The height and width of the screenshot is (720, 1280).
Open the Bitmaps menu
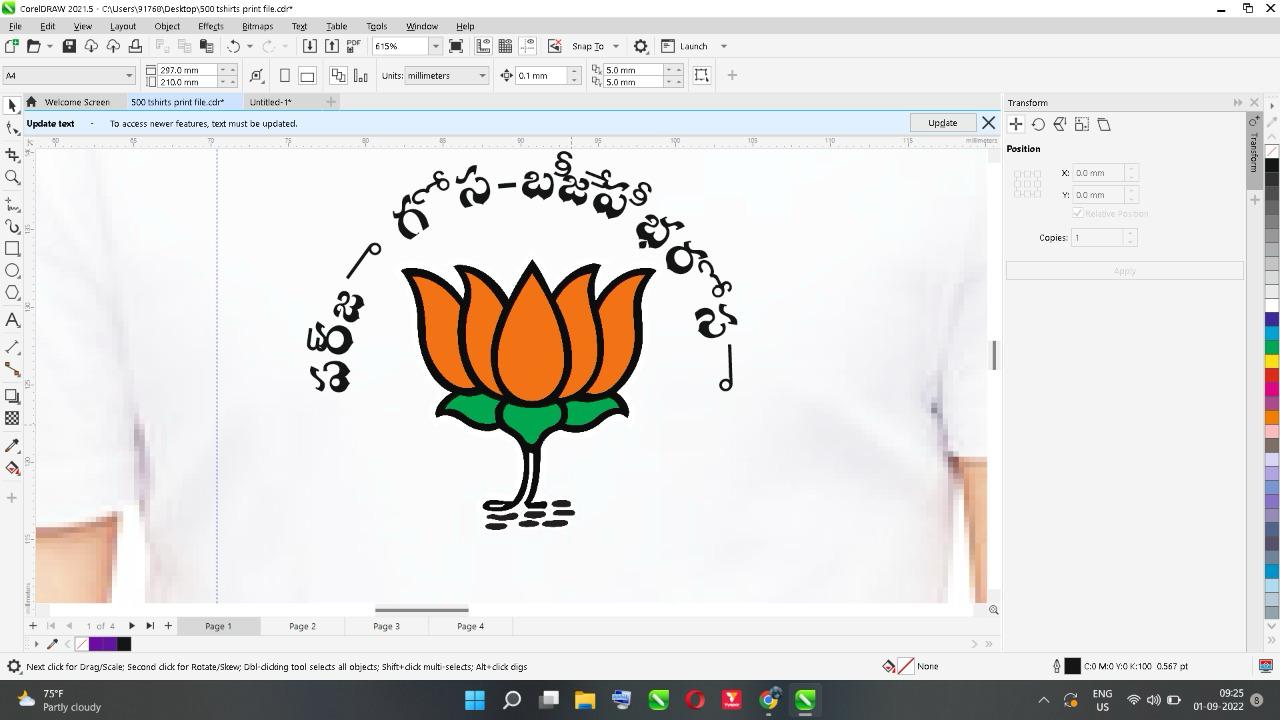tap(257, 26)
